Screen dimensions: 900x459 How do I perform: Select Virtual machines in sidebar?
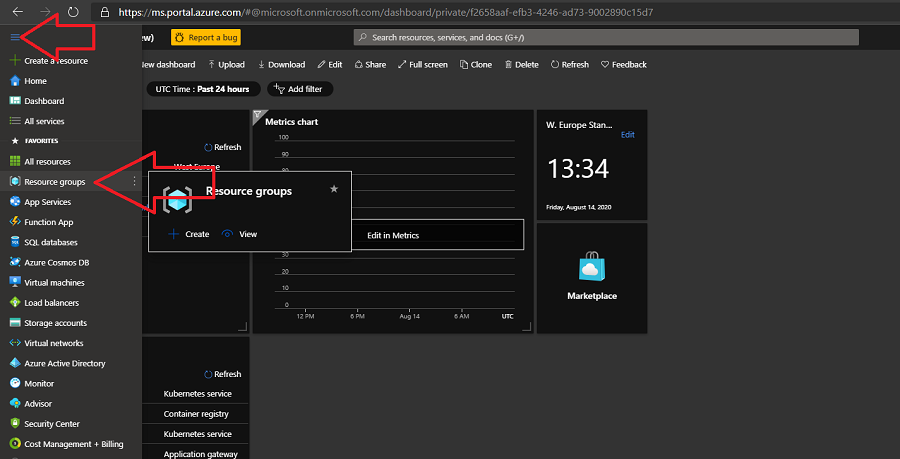(x=56, y=282)
